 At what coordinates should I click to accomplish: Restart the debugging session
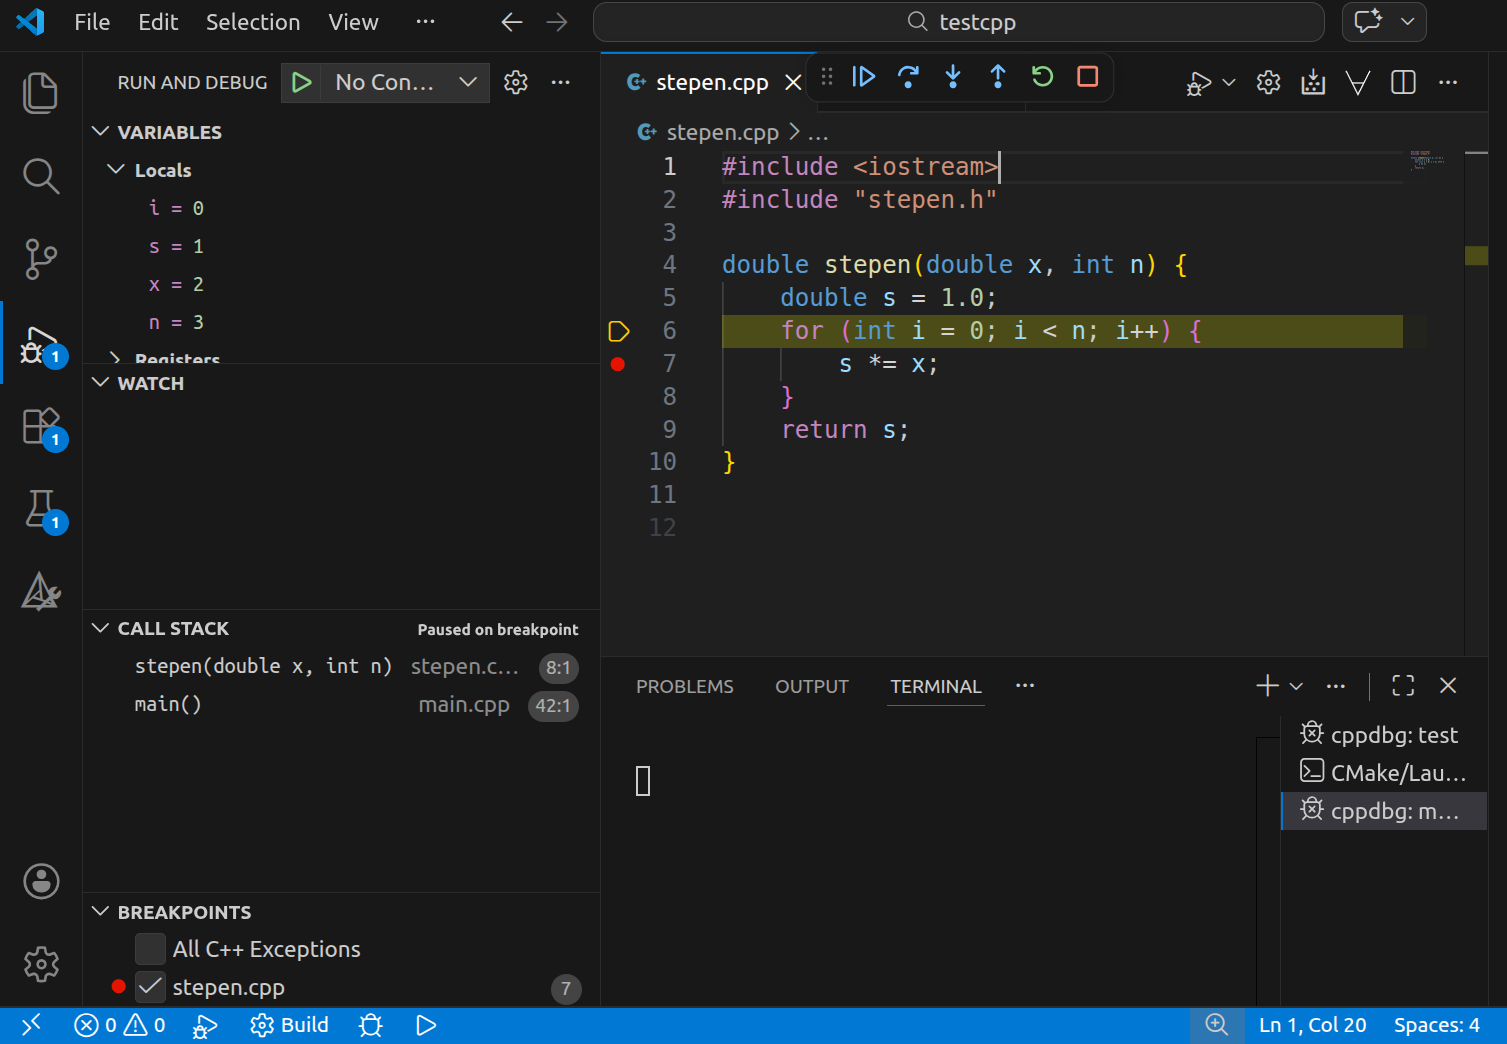[1042, 77]
